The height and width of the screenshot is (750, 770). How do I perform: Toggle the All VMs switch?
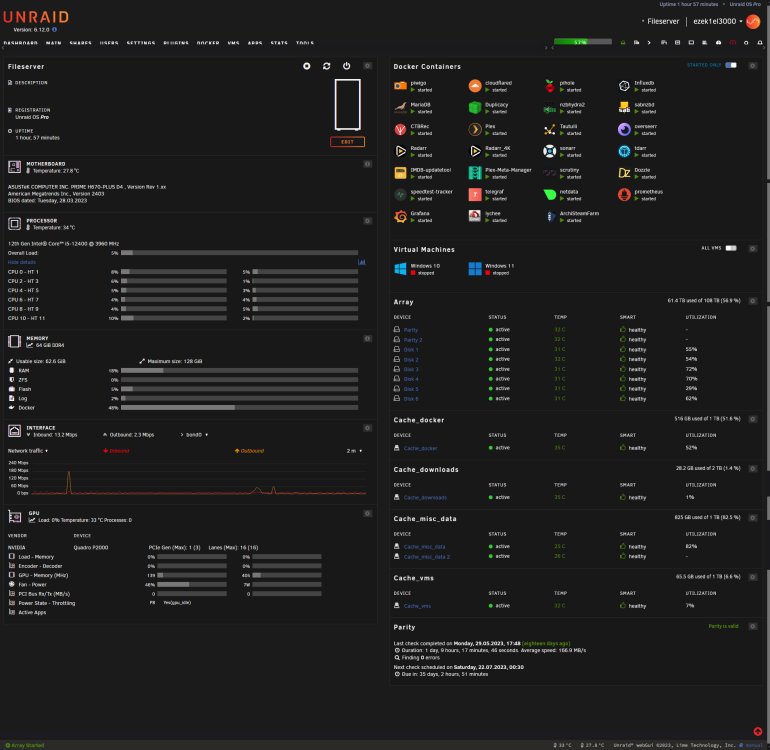pos(731,248)
